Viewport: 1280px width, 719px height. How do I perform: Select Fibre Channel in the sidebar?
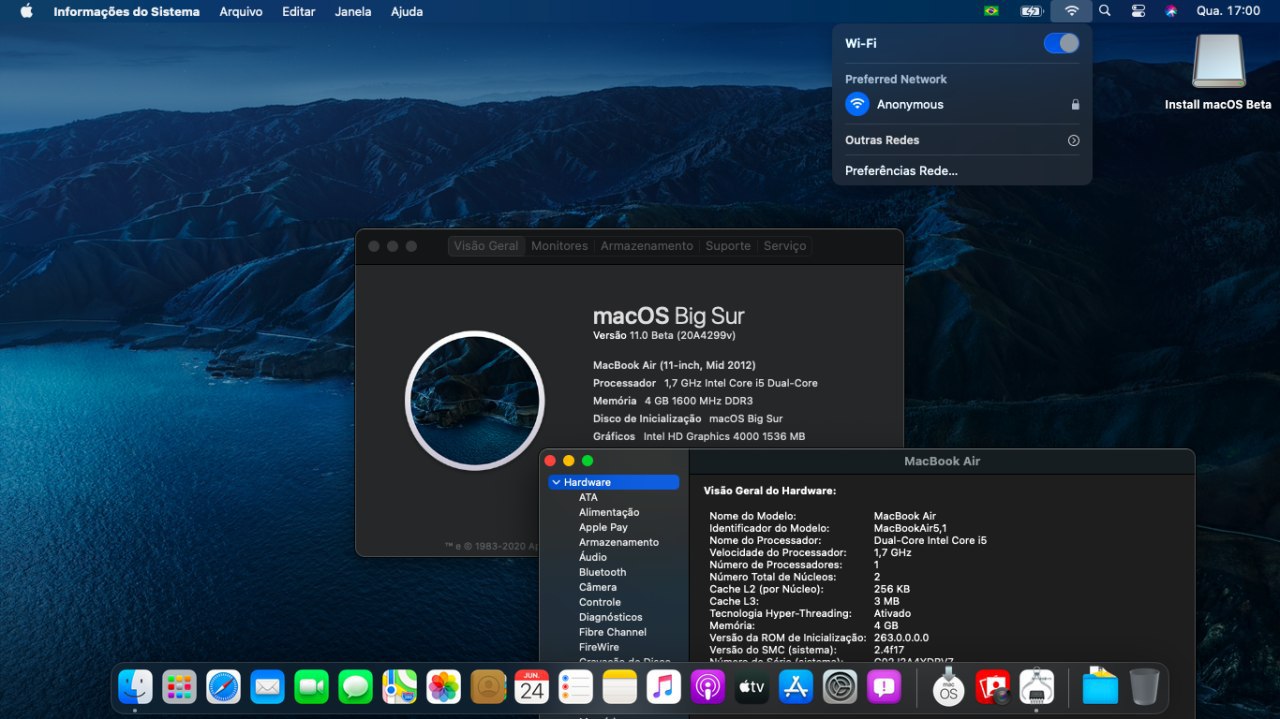coord(613,632)
